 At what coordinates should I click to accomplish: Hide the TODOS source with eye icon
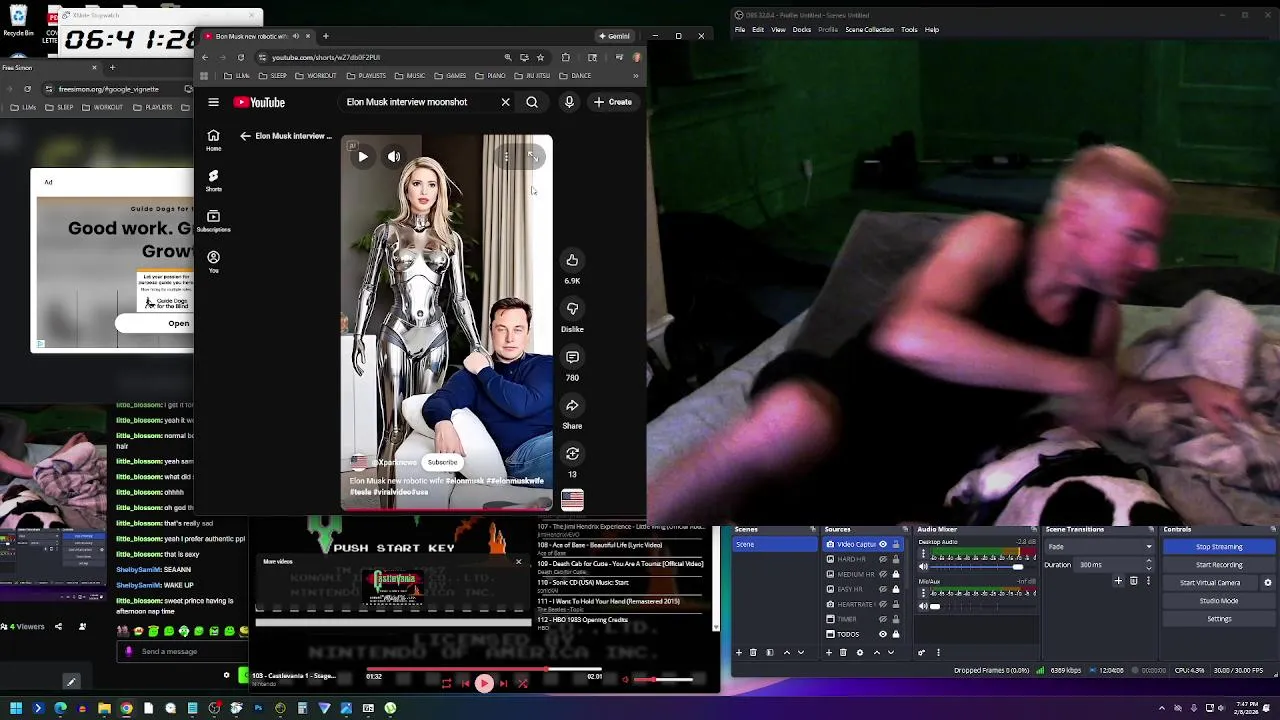pos(883,634)
